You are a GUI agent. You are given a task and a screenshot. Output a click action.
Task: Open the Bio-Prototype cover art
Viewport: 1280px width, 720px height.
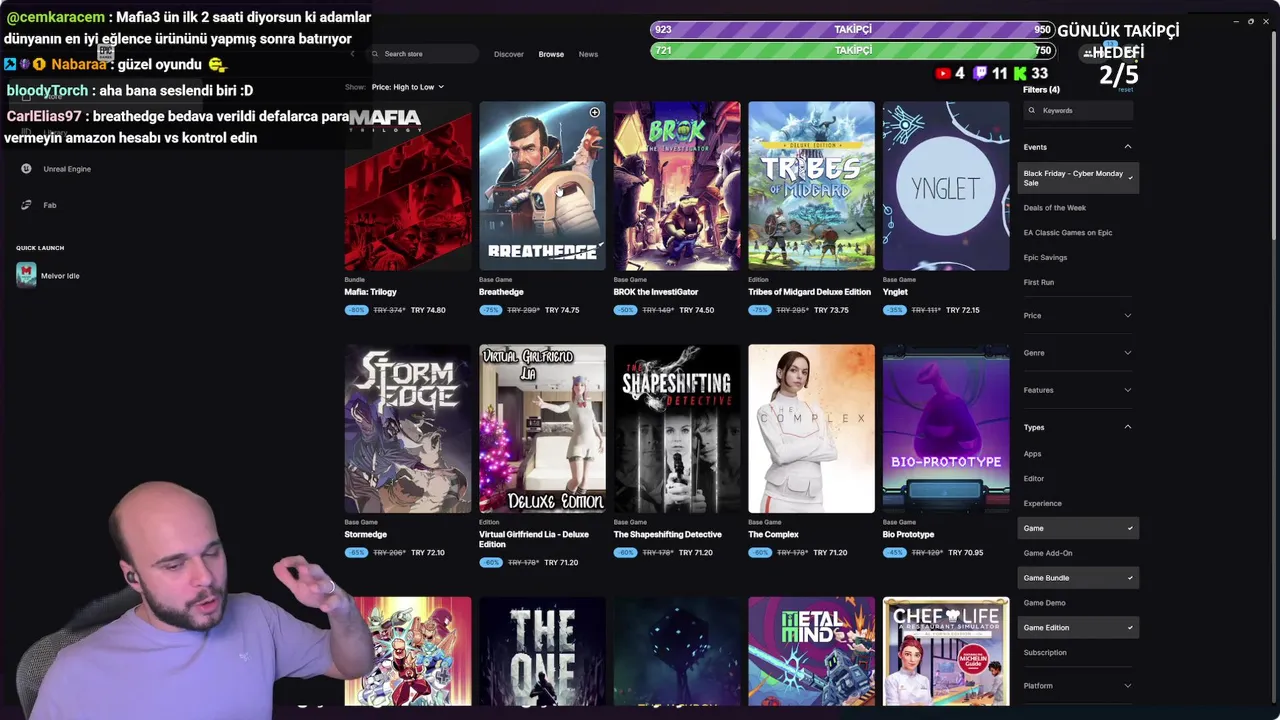[946, 429]
